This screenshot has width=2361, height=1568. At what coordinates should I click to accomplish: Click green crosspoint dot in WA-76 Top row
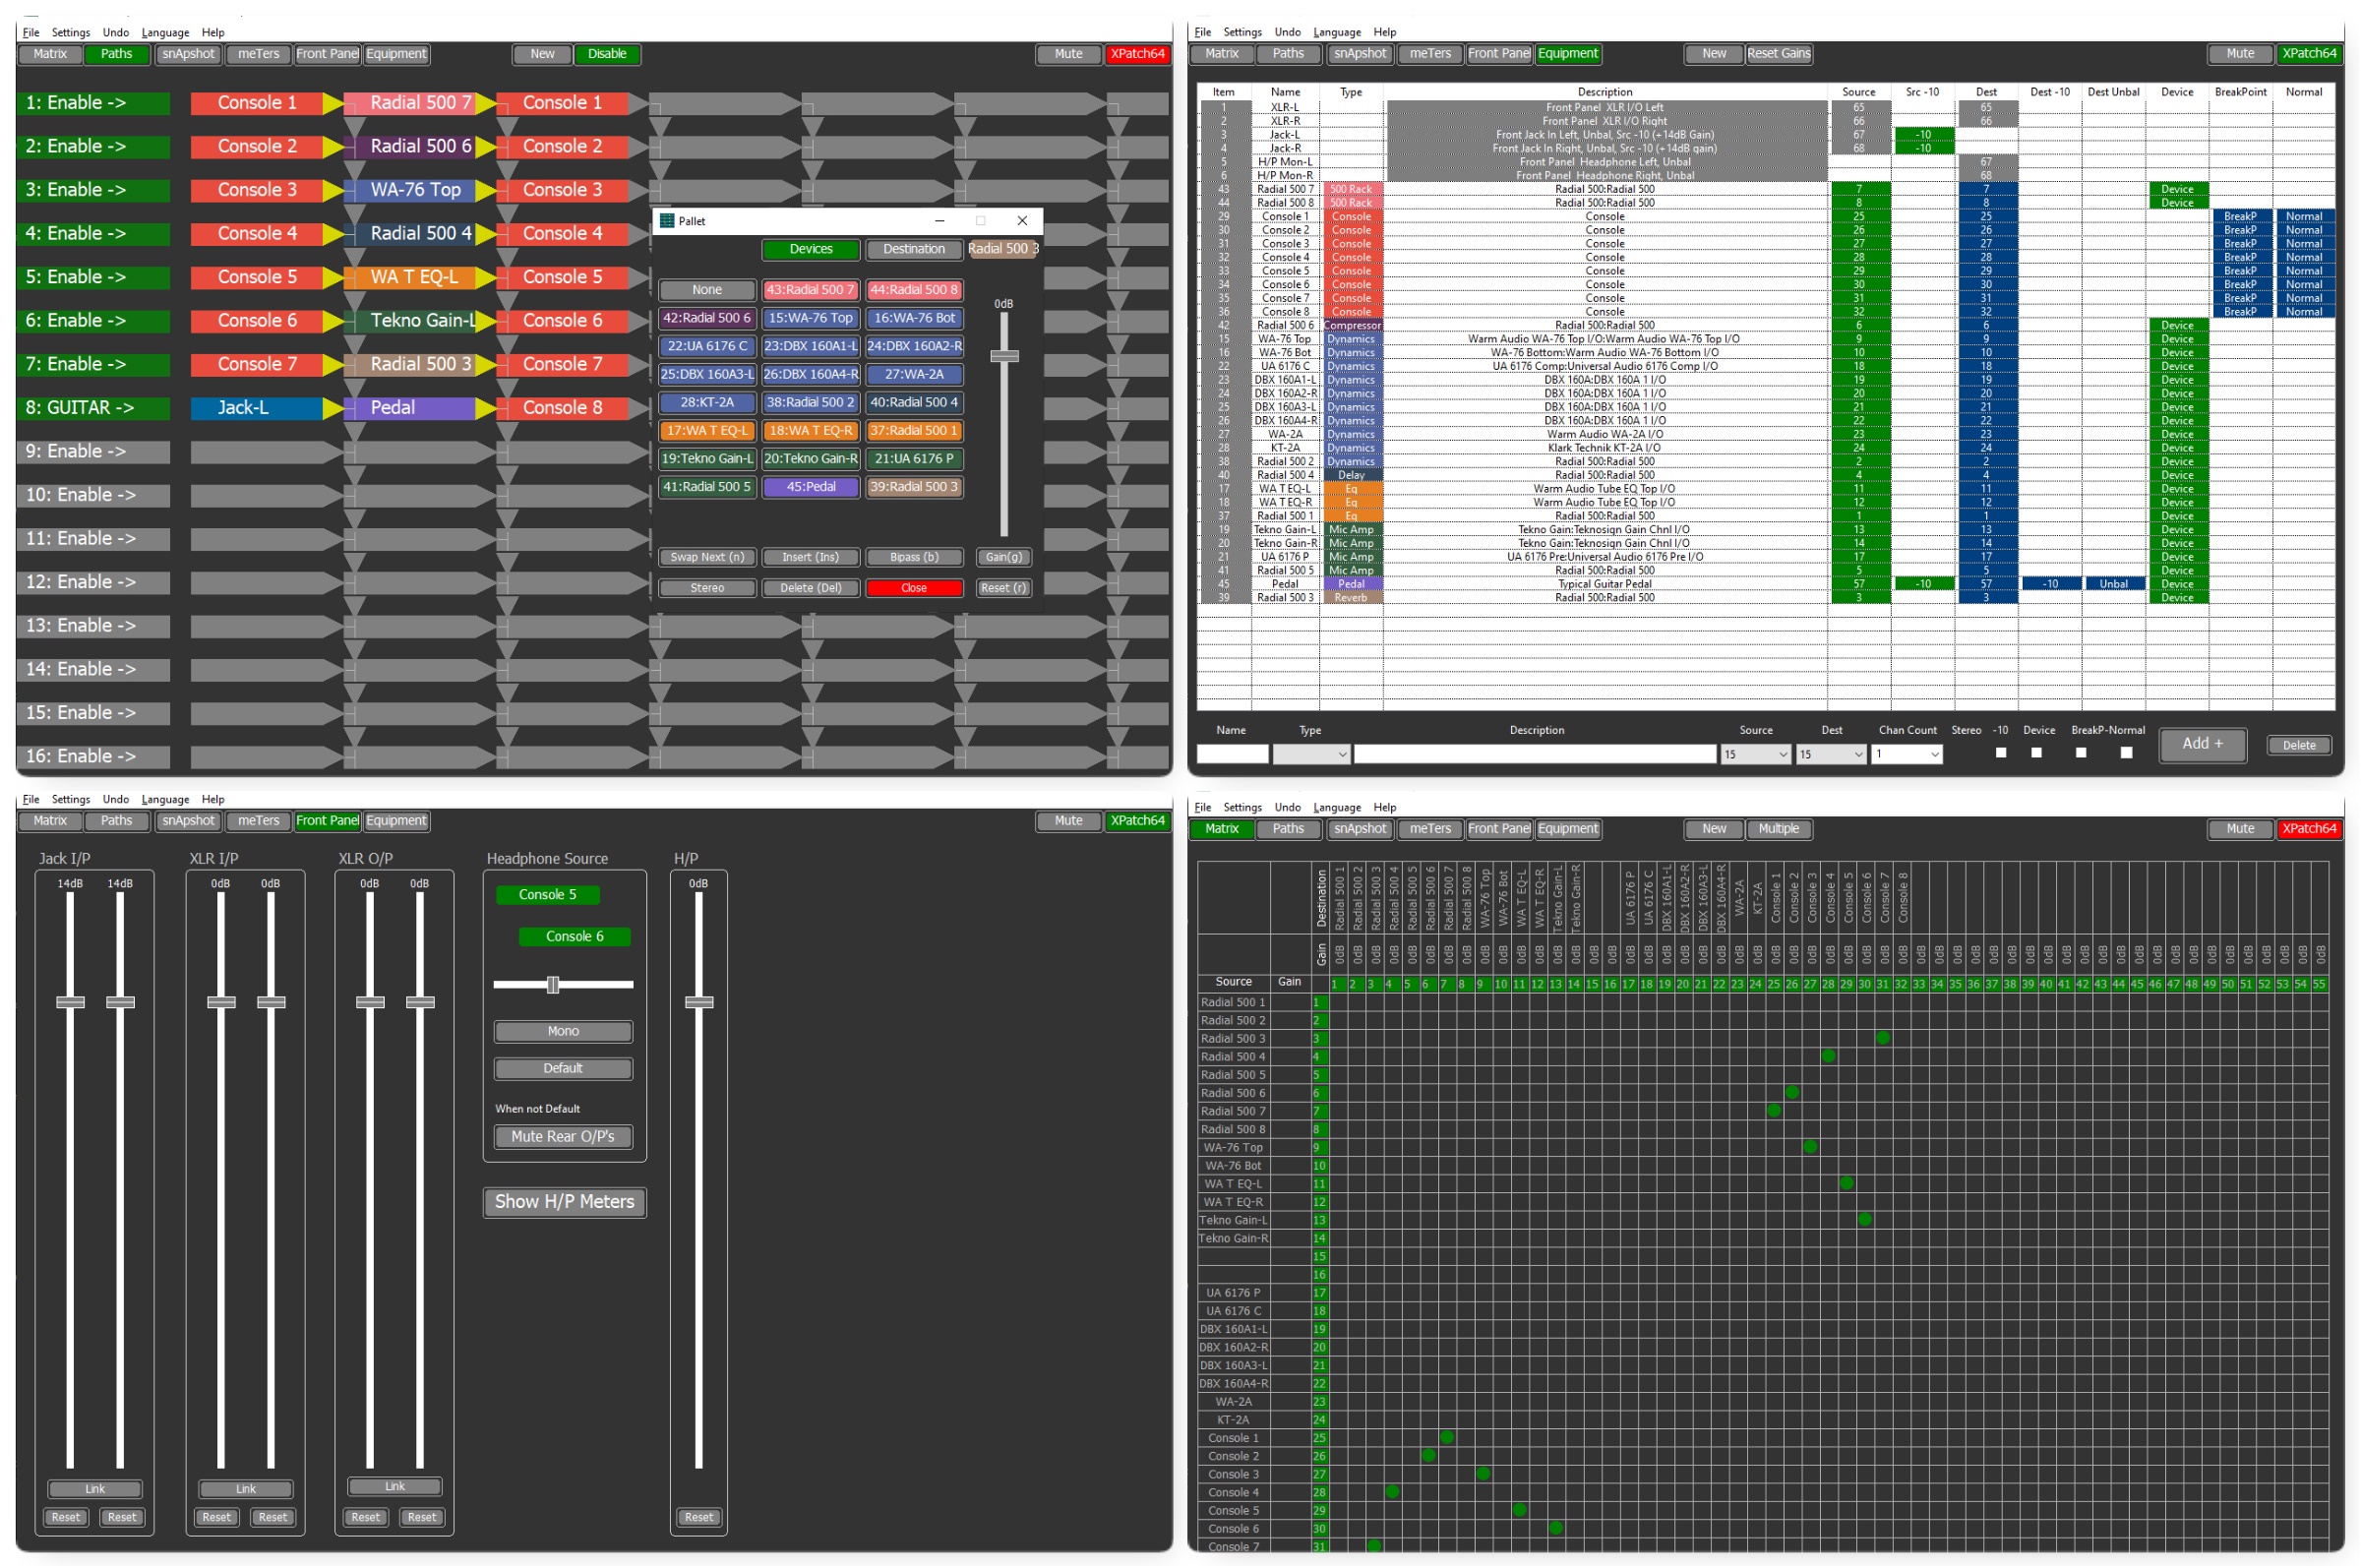(1810, 1147)
